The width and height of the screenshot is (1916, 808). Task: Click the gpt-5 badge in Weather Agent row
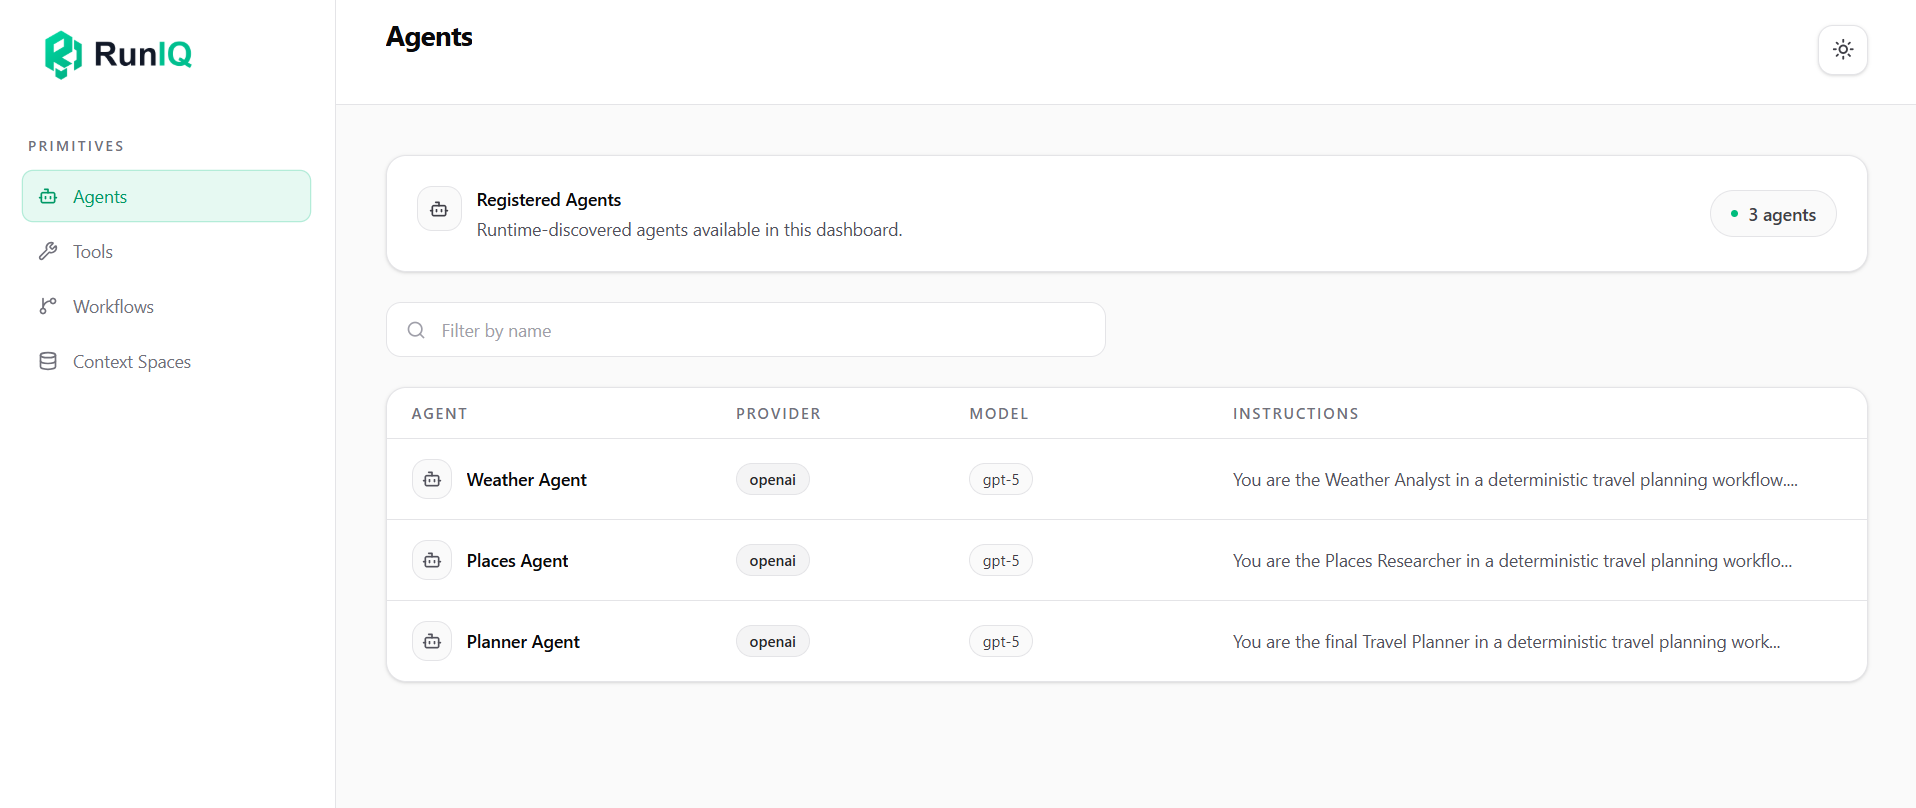[1000, 479]
